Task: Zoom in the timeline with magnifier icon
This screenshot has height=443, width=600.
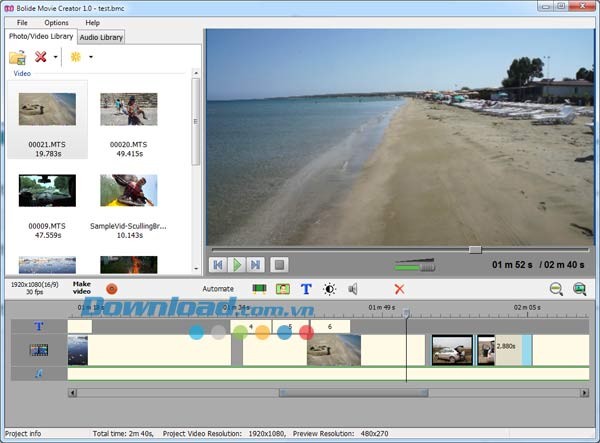Action: [580, 289]
